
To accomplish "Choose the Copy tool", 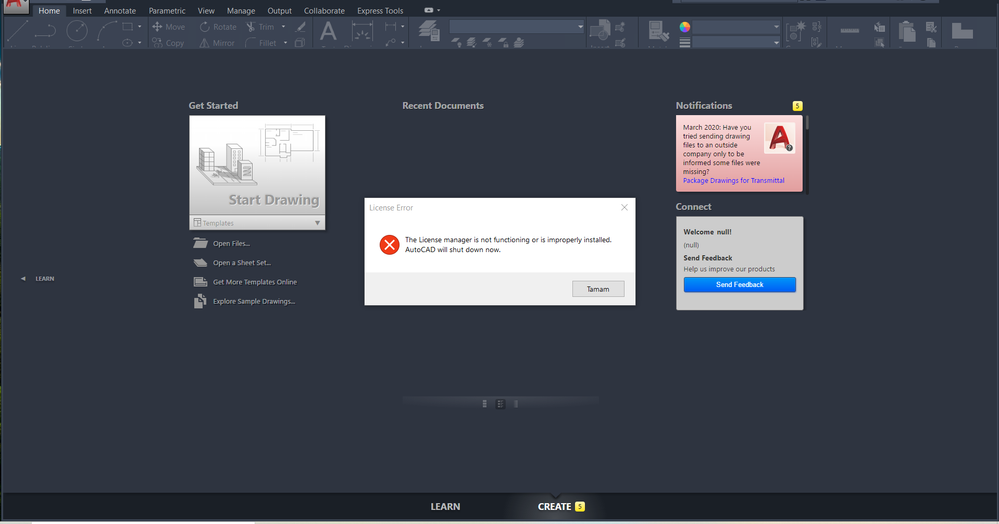I will coord(168,43).
